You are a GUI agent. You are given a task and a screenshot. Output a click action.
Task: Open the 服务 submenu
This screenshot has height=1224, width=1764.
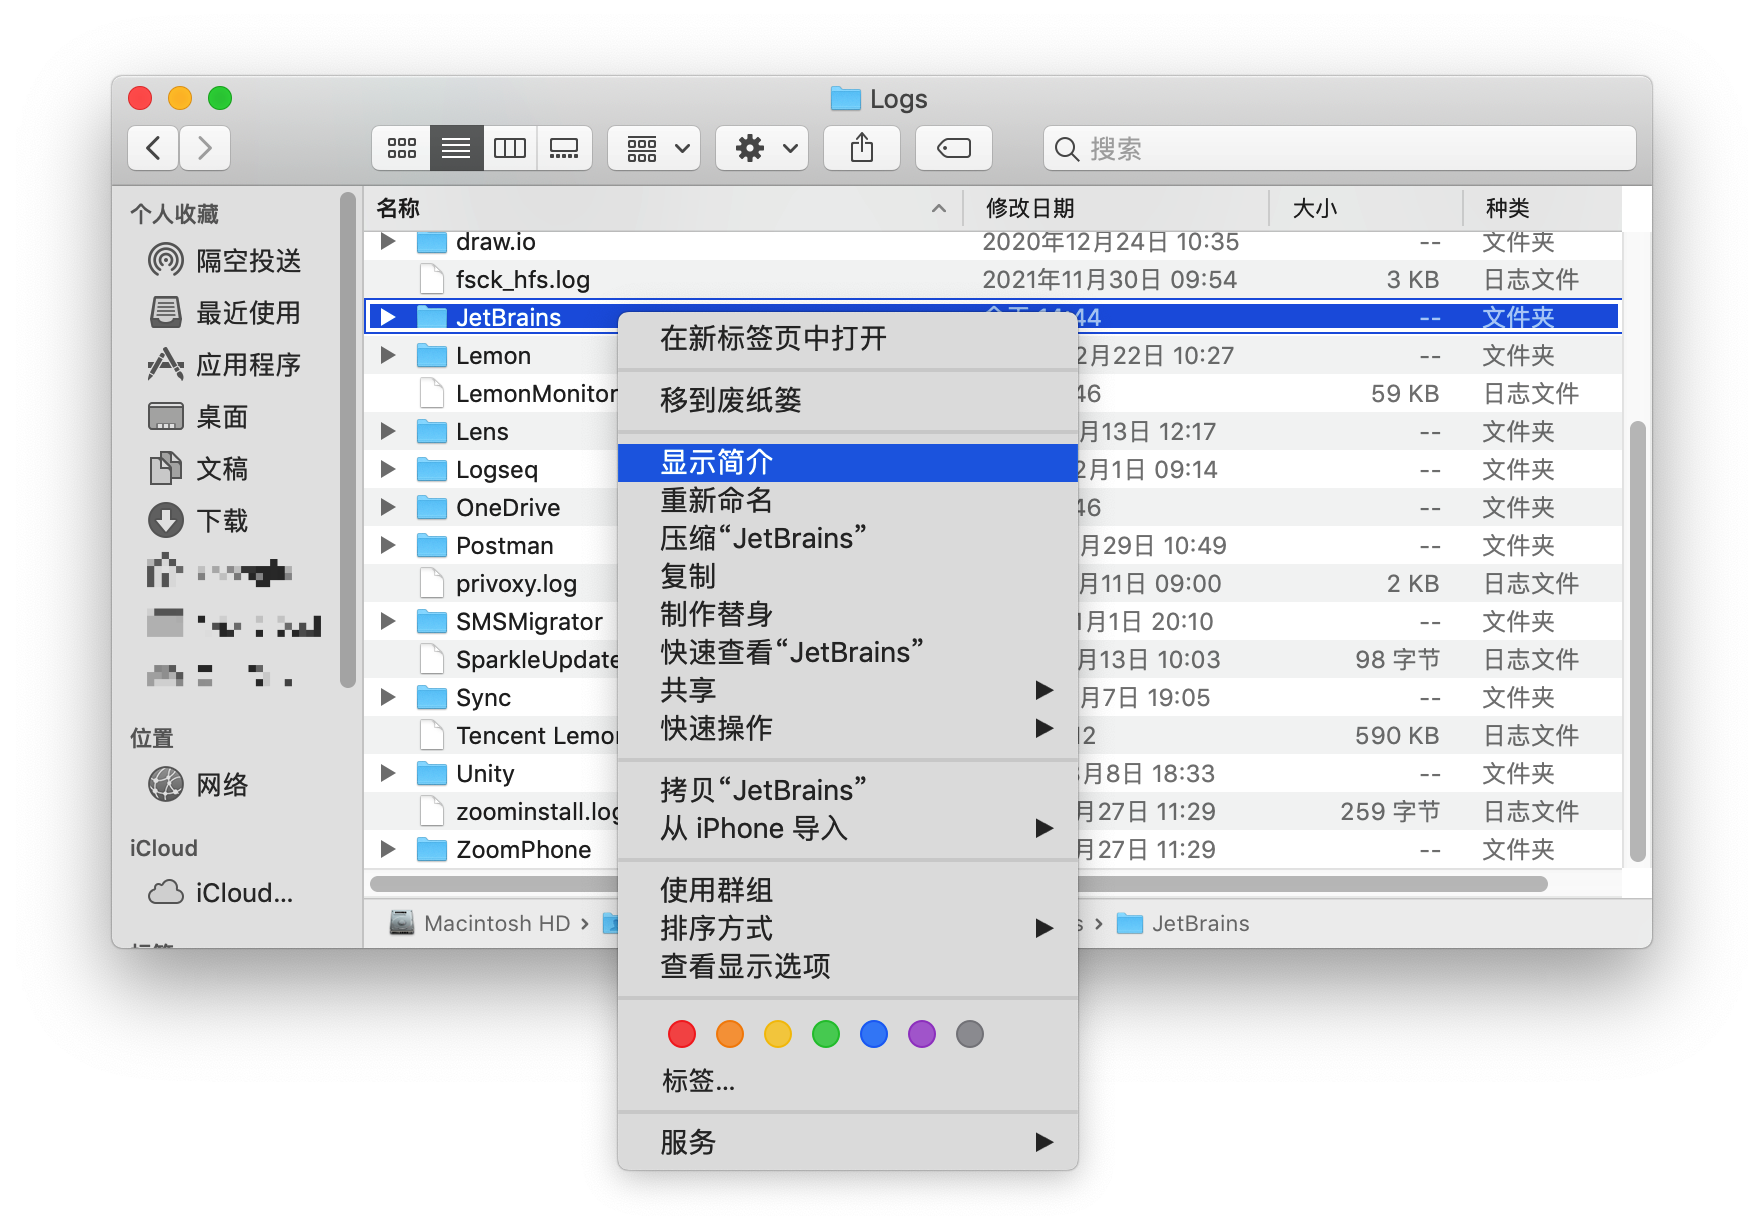tap(848, 1142)
